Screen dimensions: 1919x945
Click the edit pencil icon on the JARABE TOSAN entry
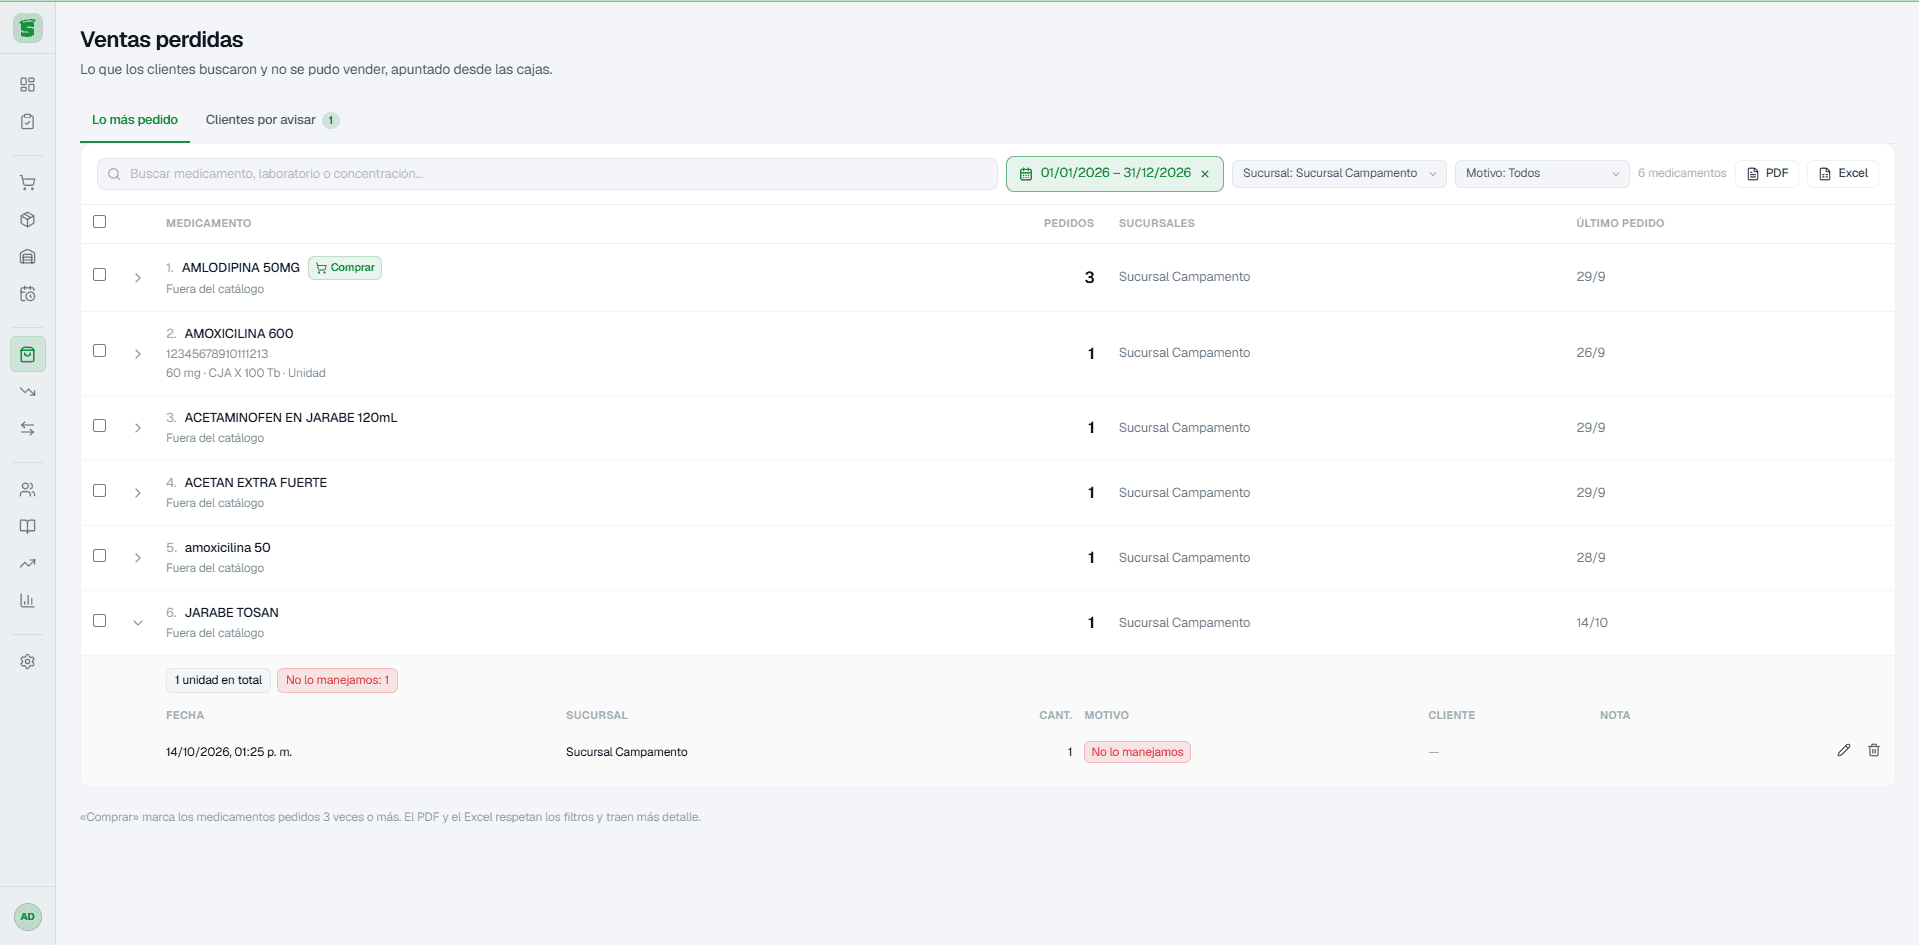tap(1844, 750)
